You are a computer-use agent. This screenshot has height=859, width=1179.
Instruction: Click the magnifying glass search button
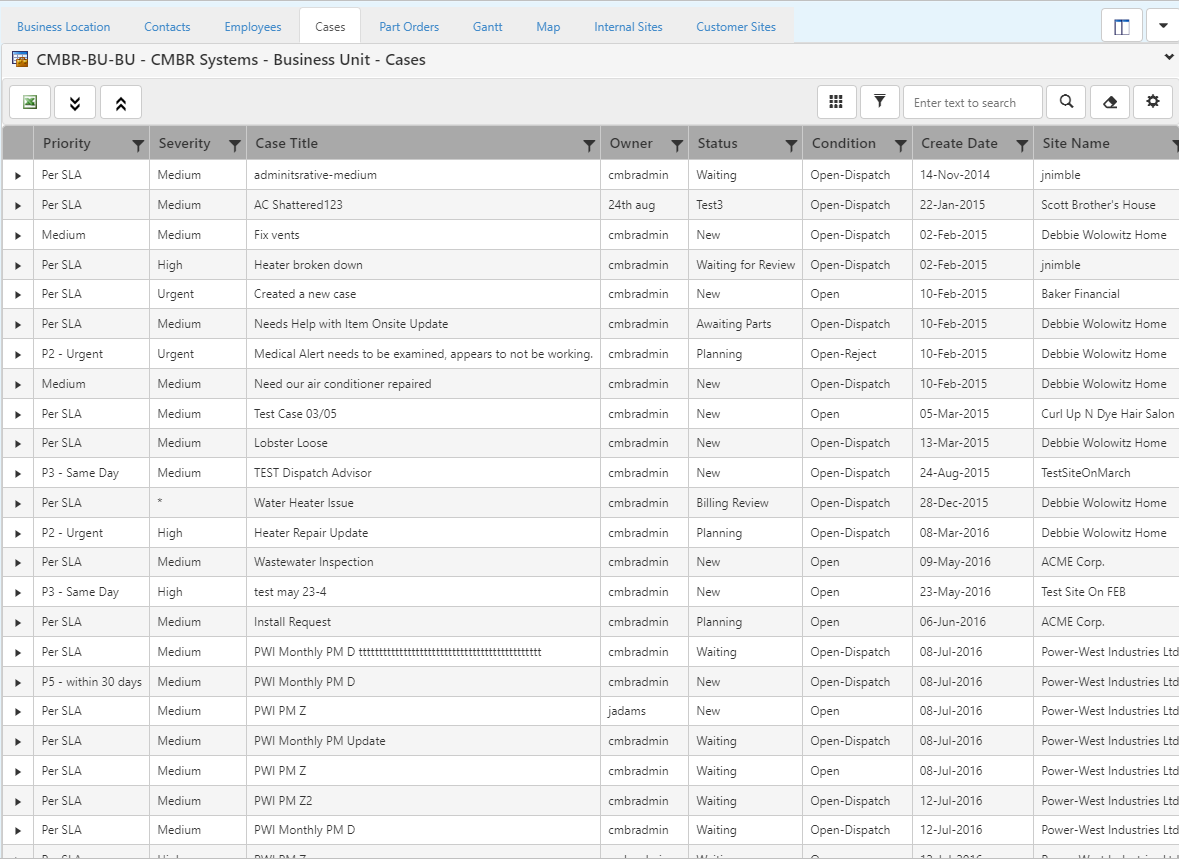pos(1067,102)
